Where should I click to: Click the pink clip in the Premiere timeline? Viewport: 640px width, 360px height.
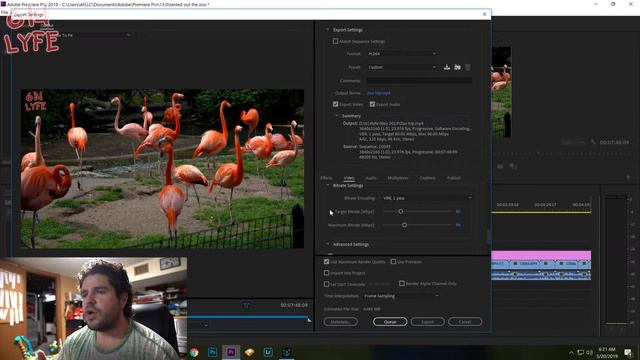pos(541,255)
